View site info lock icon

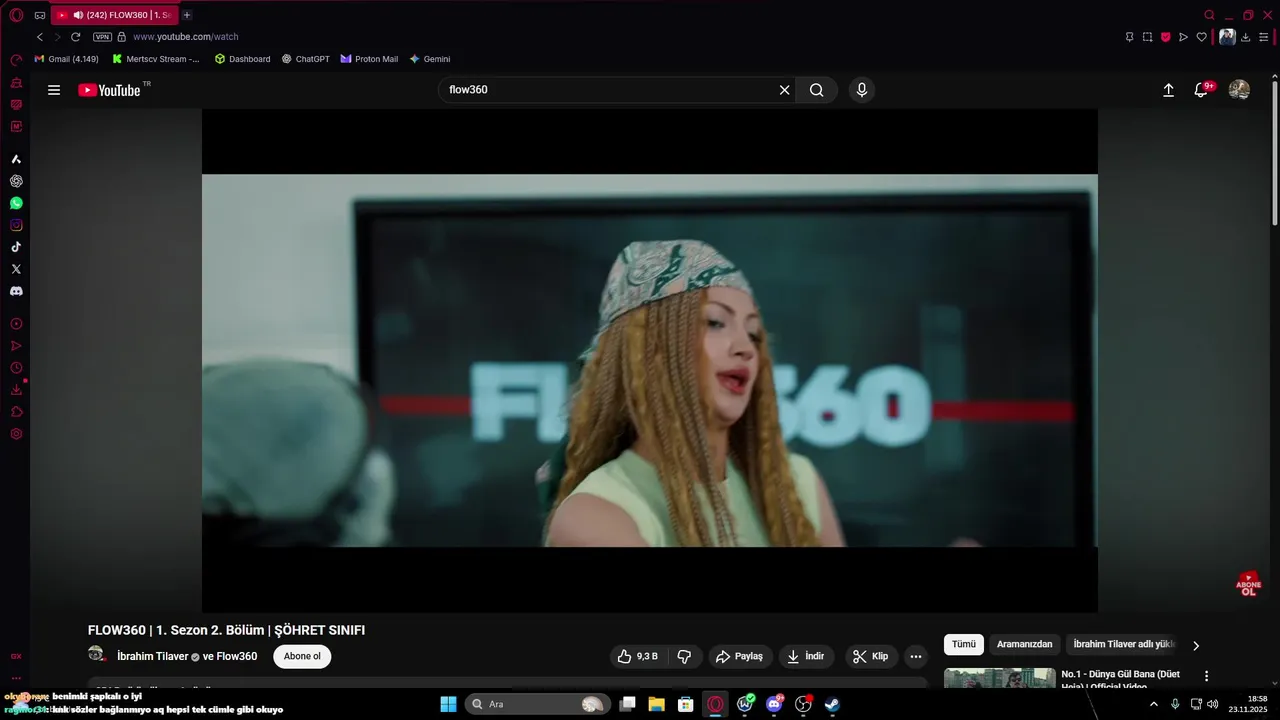(x=121, y=37)
